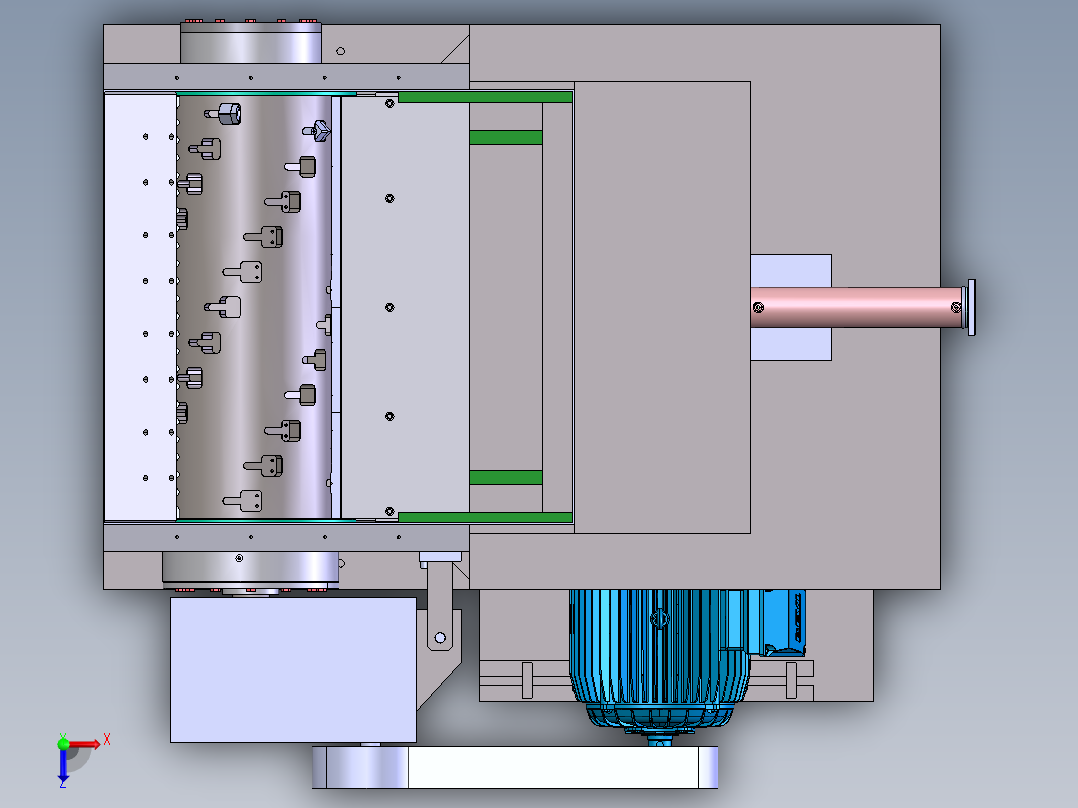
Task: Select the lavender block above the pink cylinder
Action: click(x=791, y=271)
